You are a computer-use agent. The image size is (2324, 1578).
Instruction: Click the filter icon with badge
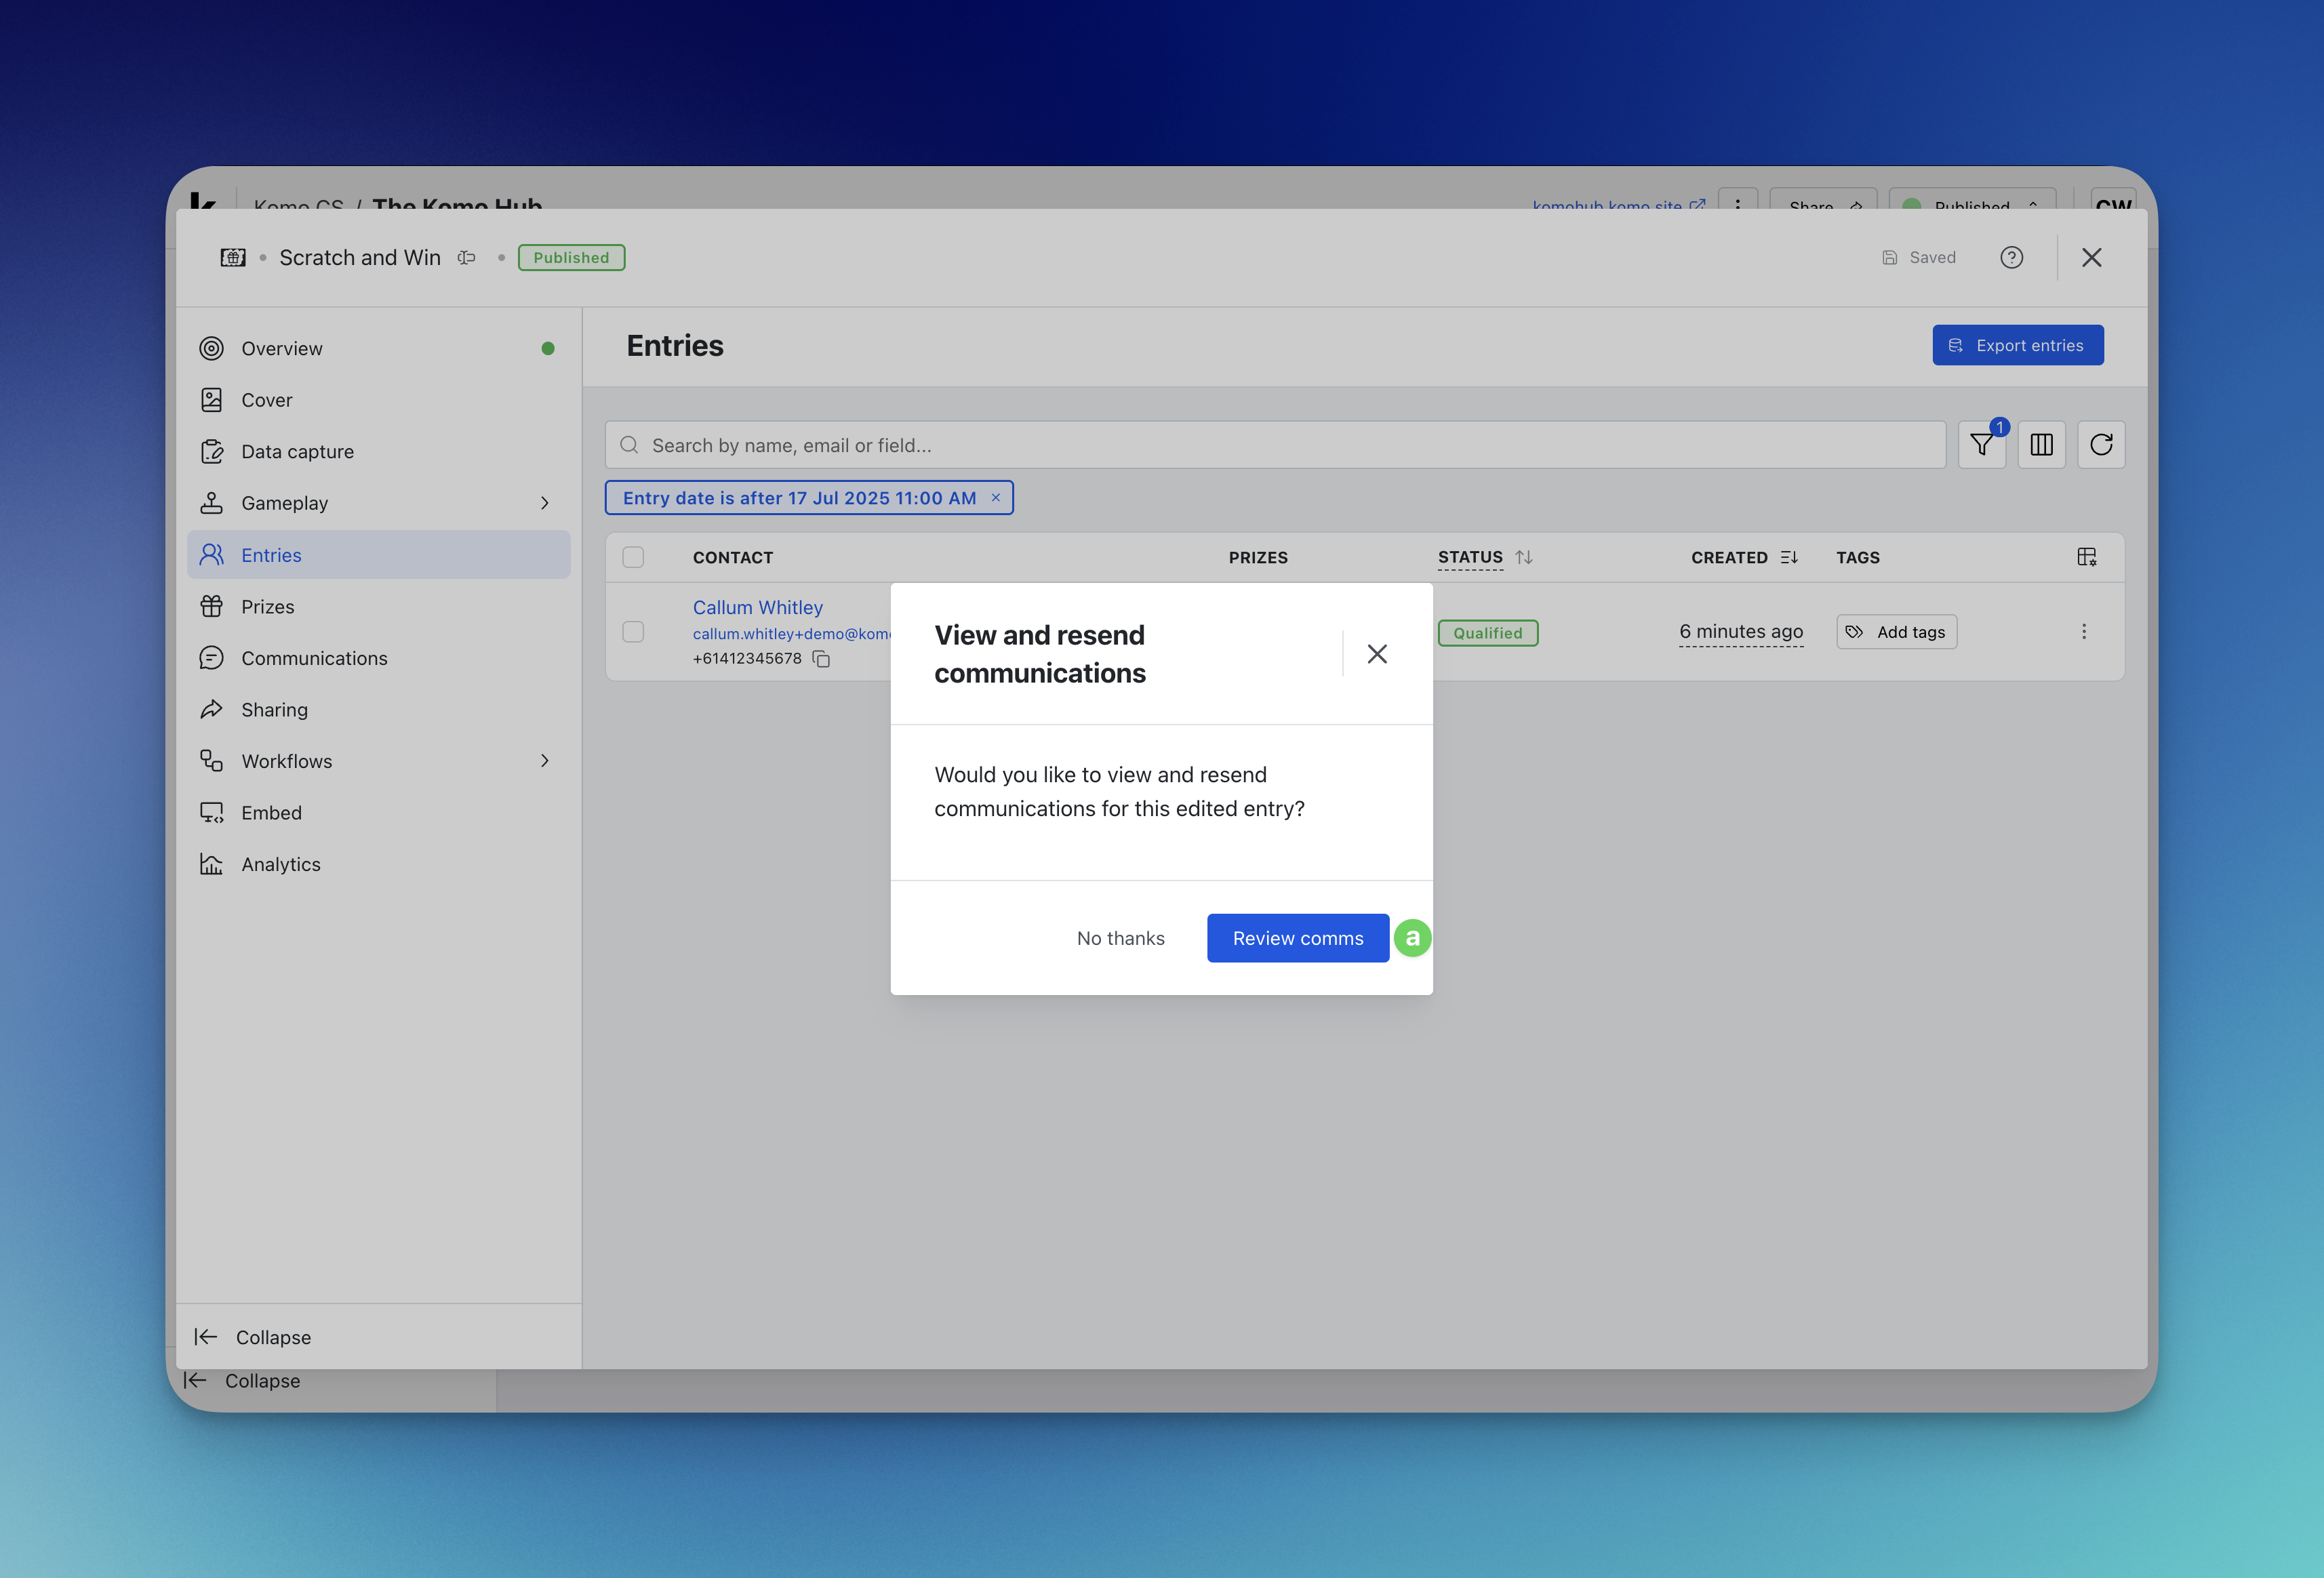[x=1981, y=445]
